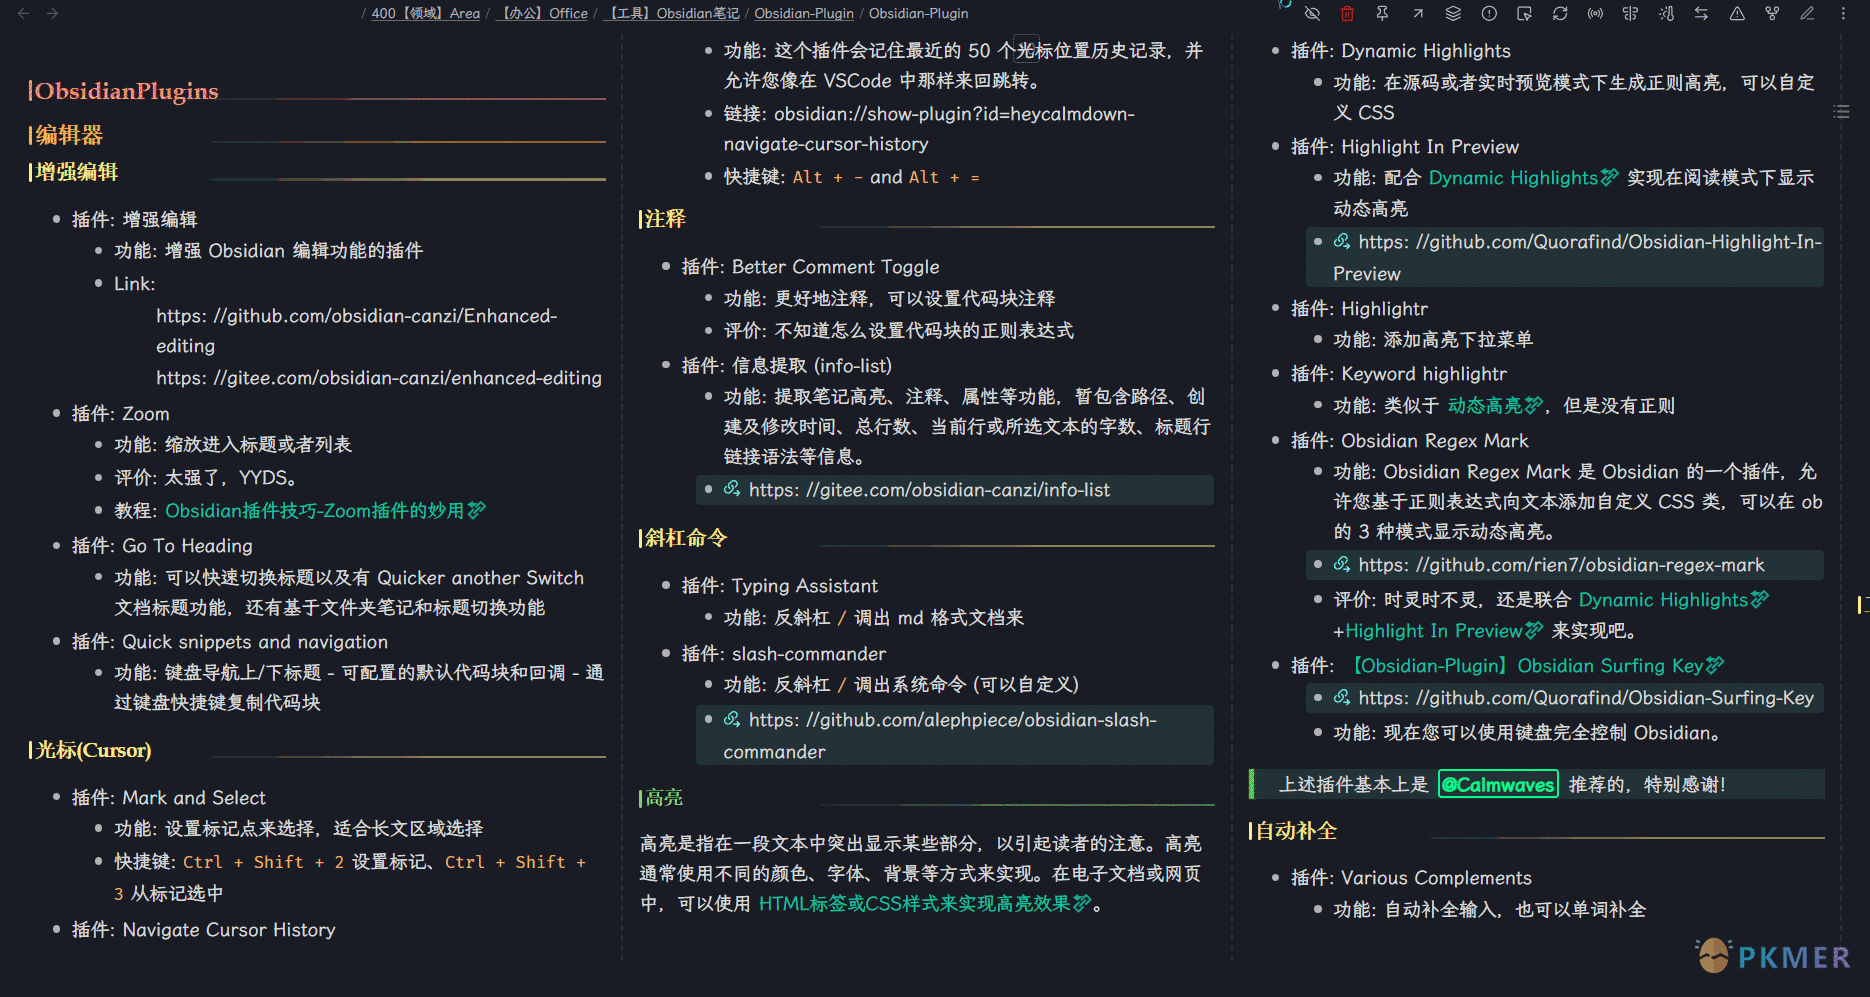The image size is (1870, 997).
Task: Click the cursor selection box icon
Action: point(1524,14)
